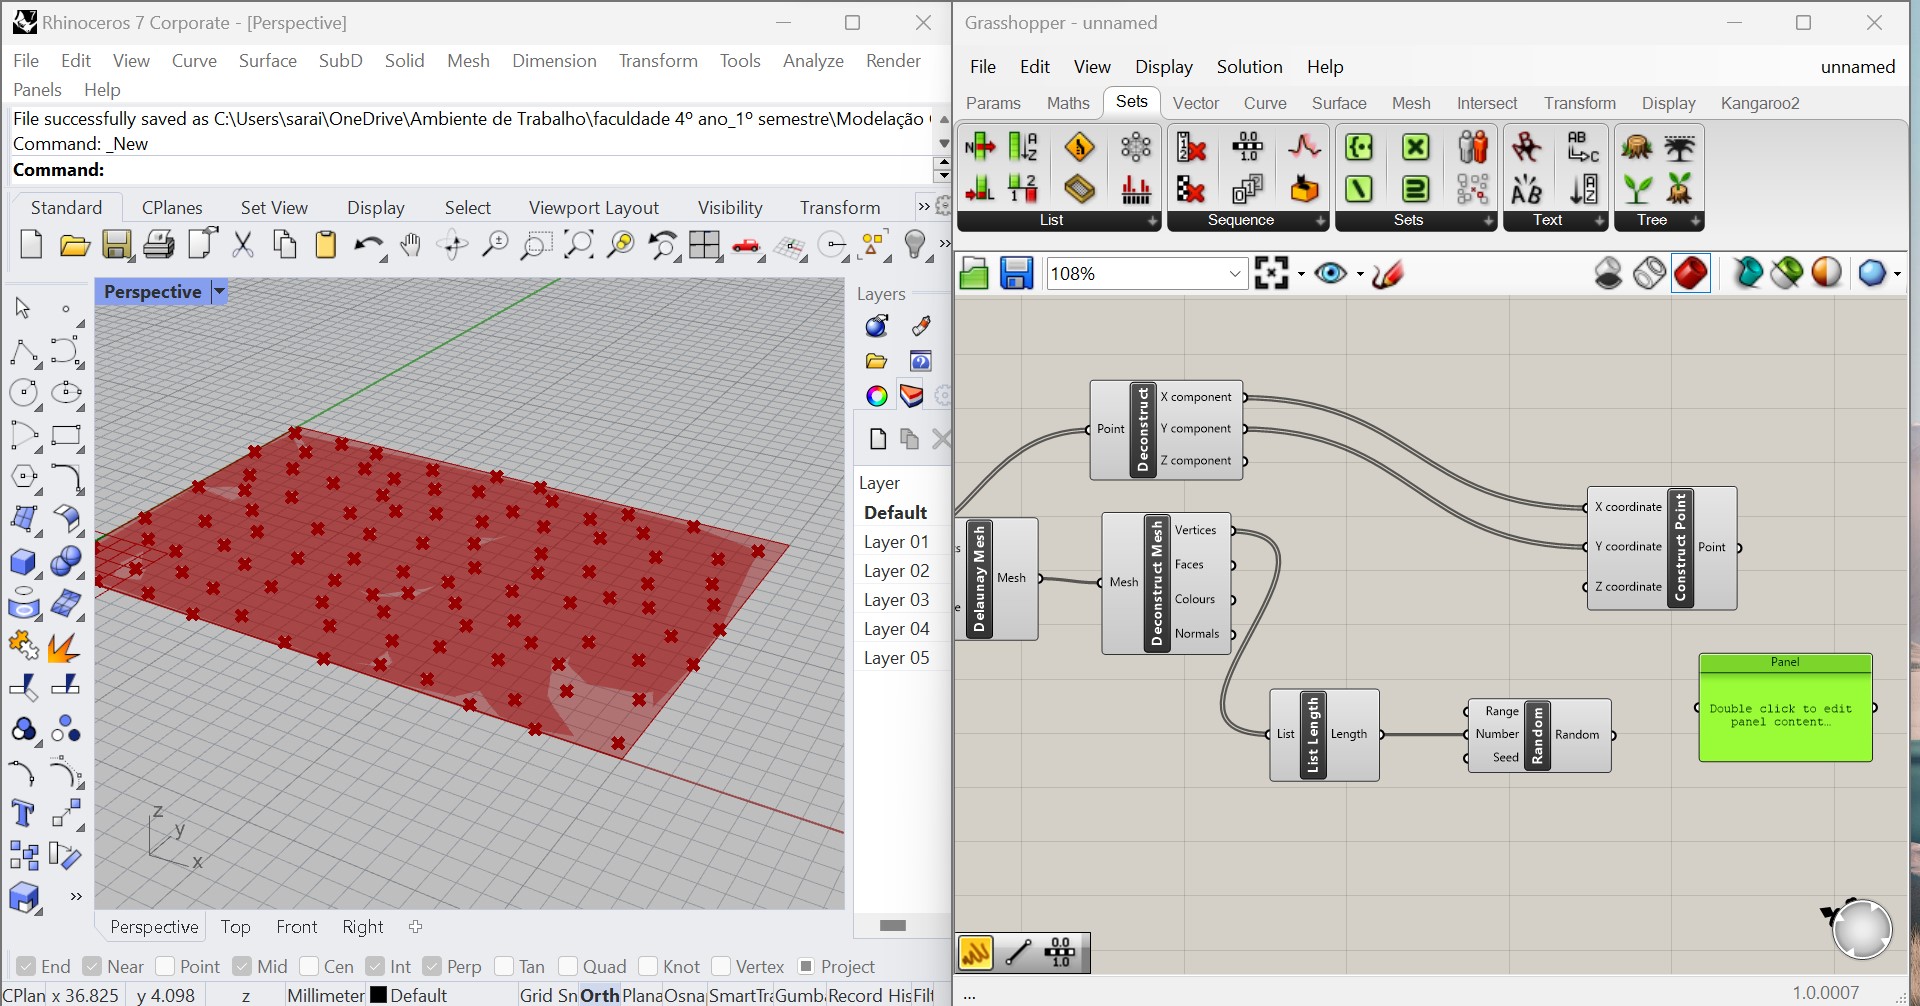1920x1006 pixels.
Task: Expand the Sequence panel group in Grasshopper
Action: click(x=1321, y=221)
